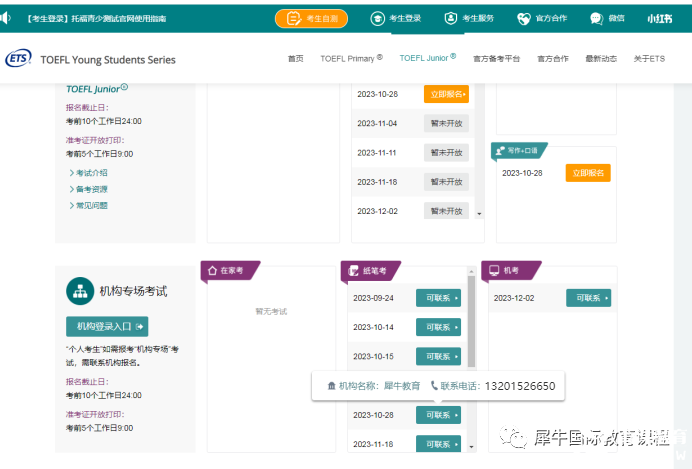Viewport: 692px width, 469px height.
Task: Click the 微信 chat bubble icon
Action: pyautogui.click(x=596, y=19)
